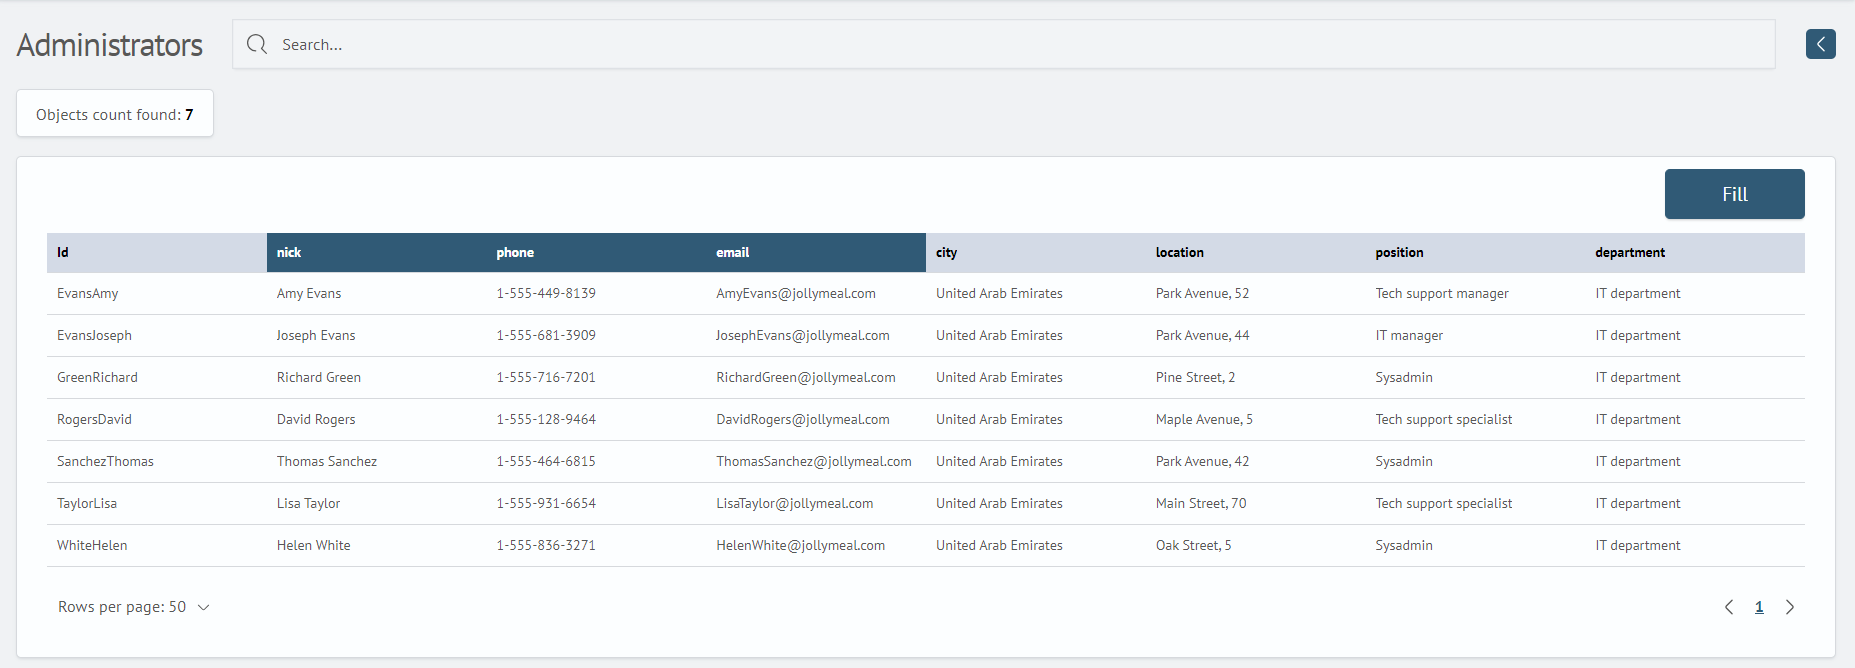Click nick Joseph Evans

tap(316, 335)
